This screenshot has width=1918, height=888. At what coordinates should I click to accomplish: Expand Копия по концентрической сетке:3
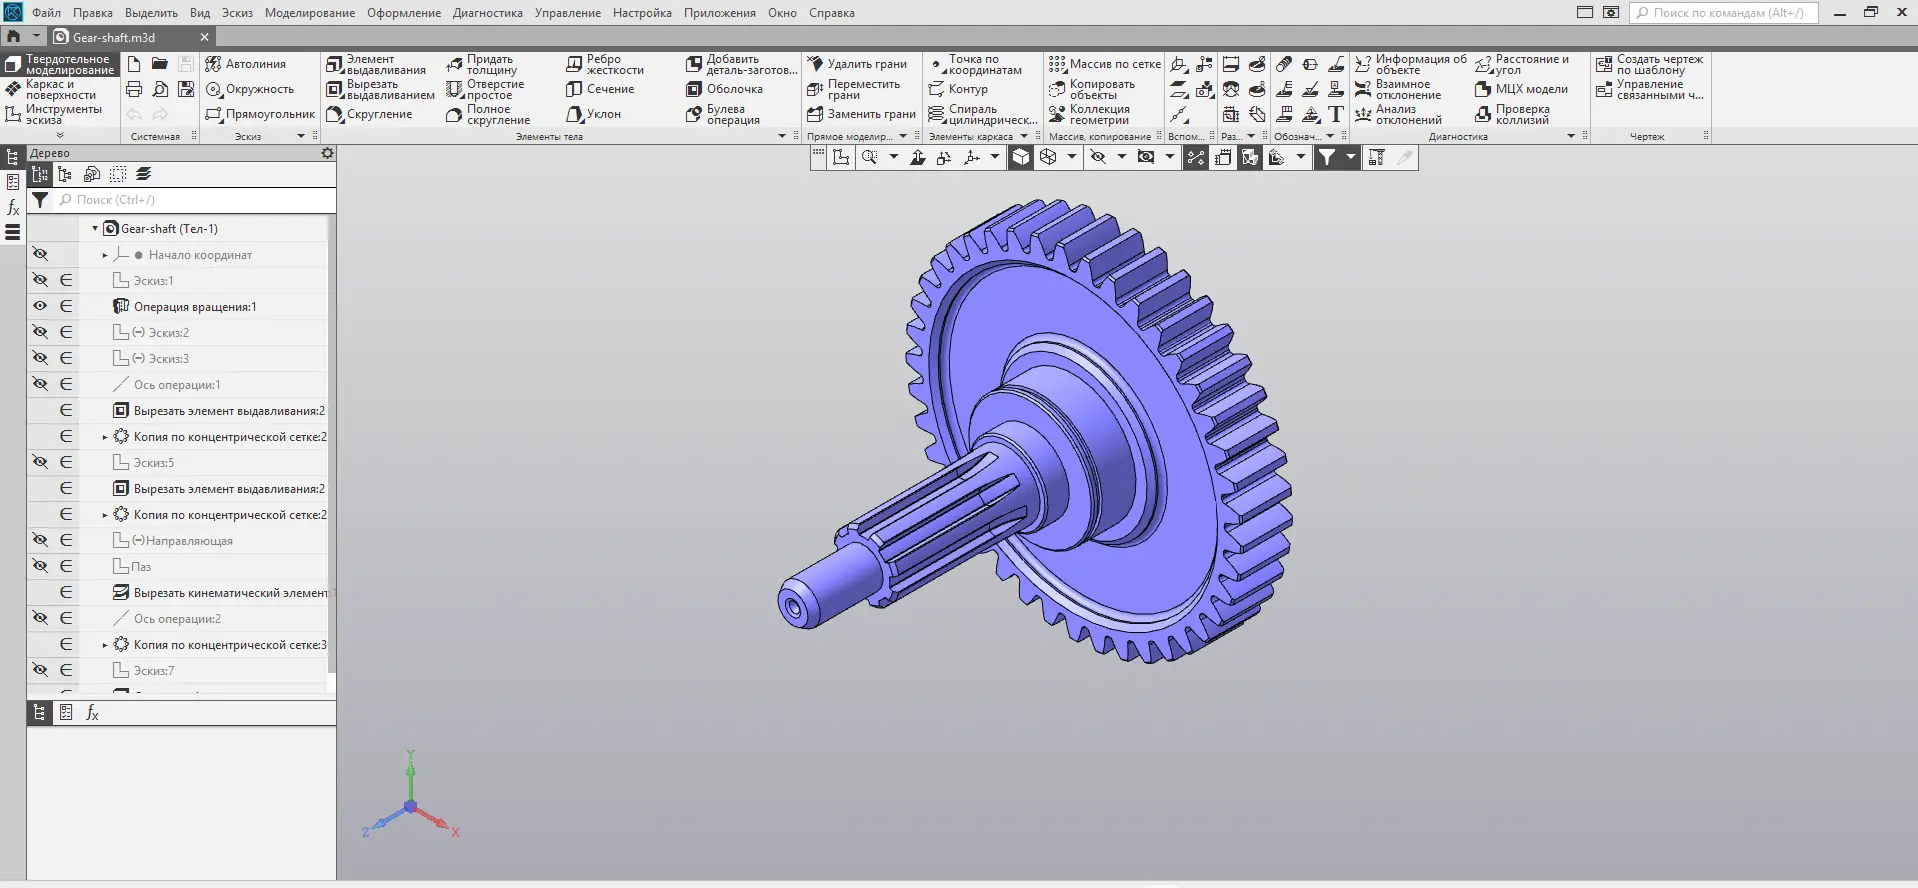pyautogui.click(x=105, y=645)
